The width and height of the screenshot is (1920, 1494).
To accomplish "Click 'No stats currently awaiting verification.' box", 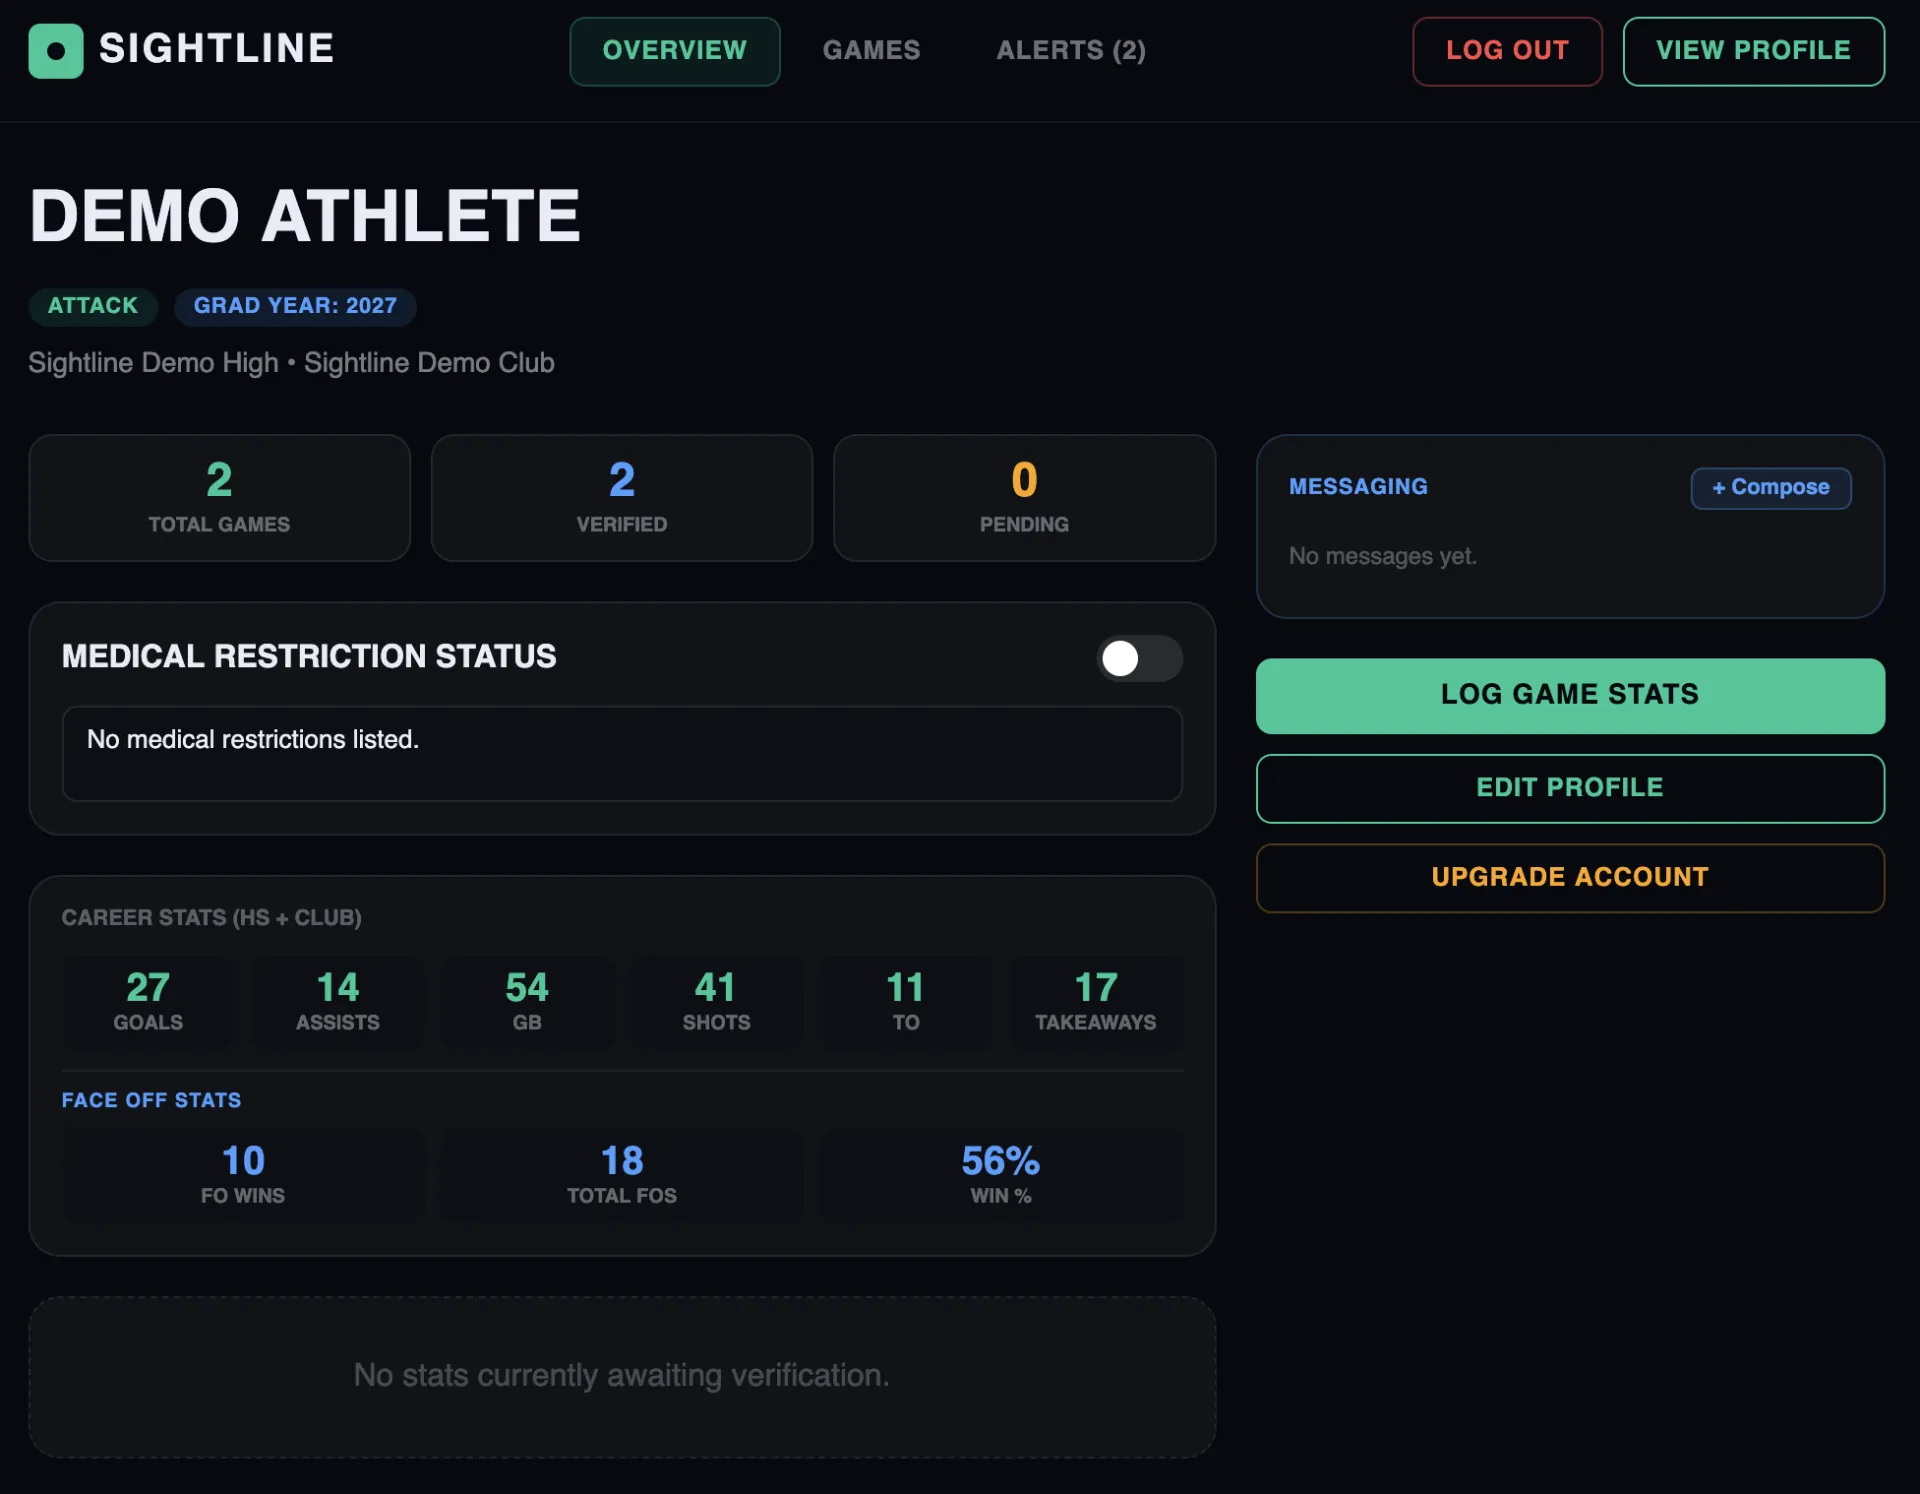I will click(622, 1377).
